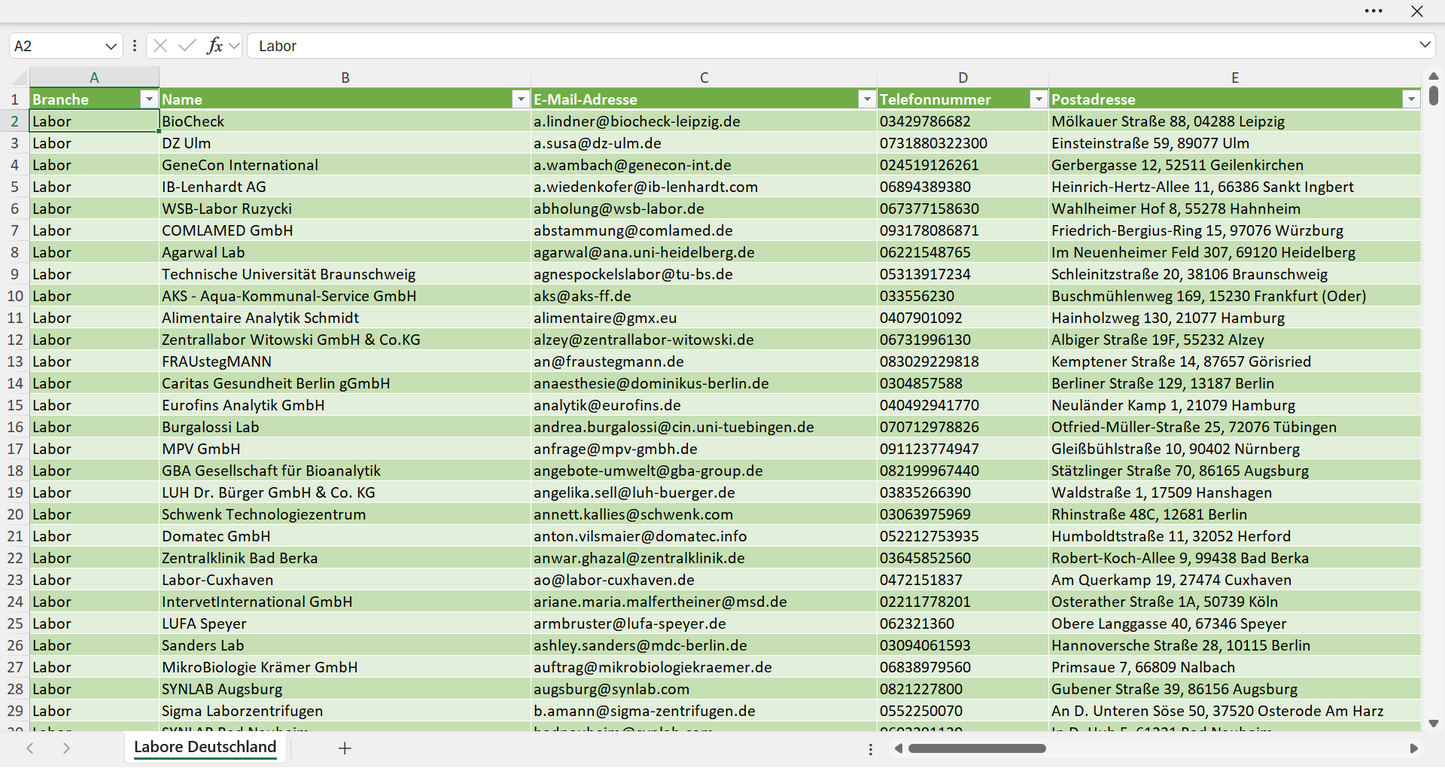Select row 10 header
Image resolution: width=1445 pixels, height=768 pixels.
[x=15, y=296]
